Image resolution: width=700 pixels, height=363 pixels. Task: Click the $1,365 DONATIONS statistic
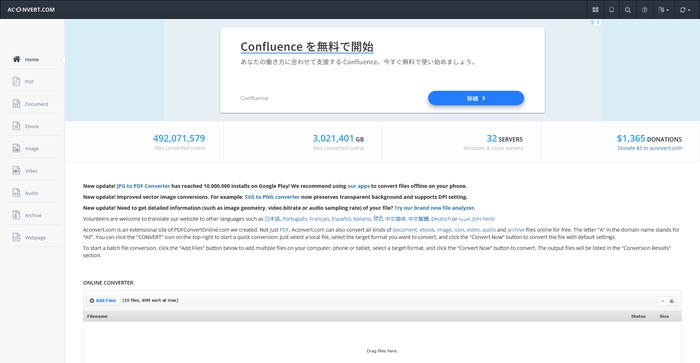tap(649, 139)
